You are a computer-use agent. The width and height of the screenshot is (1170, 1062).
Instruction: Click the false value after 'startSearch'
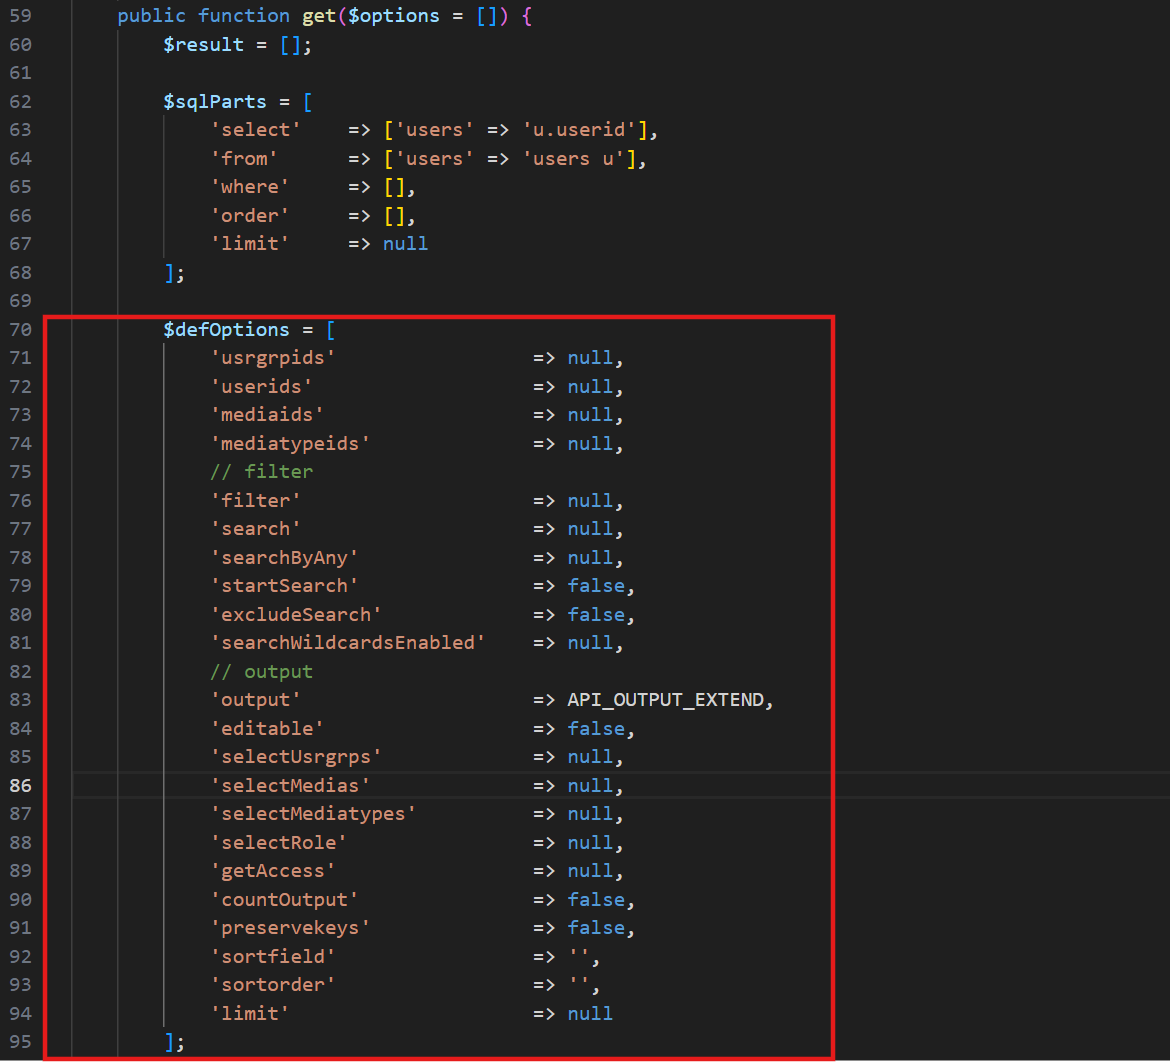pyautogui.click(x=596, y=586)
